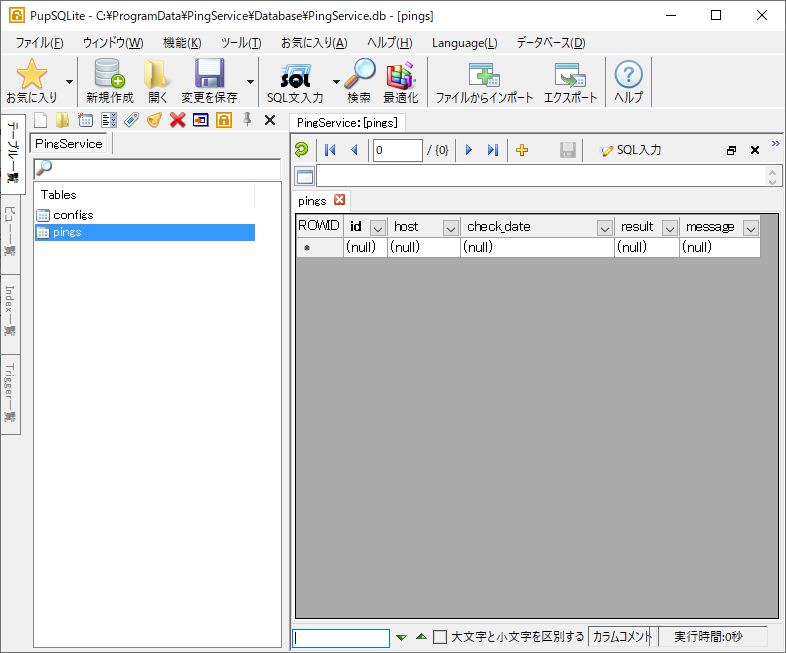Switch to the Index一覧 side tab
The width and height of the screenshot is (786, 653).
[10, 310]
